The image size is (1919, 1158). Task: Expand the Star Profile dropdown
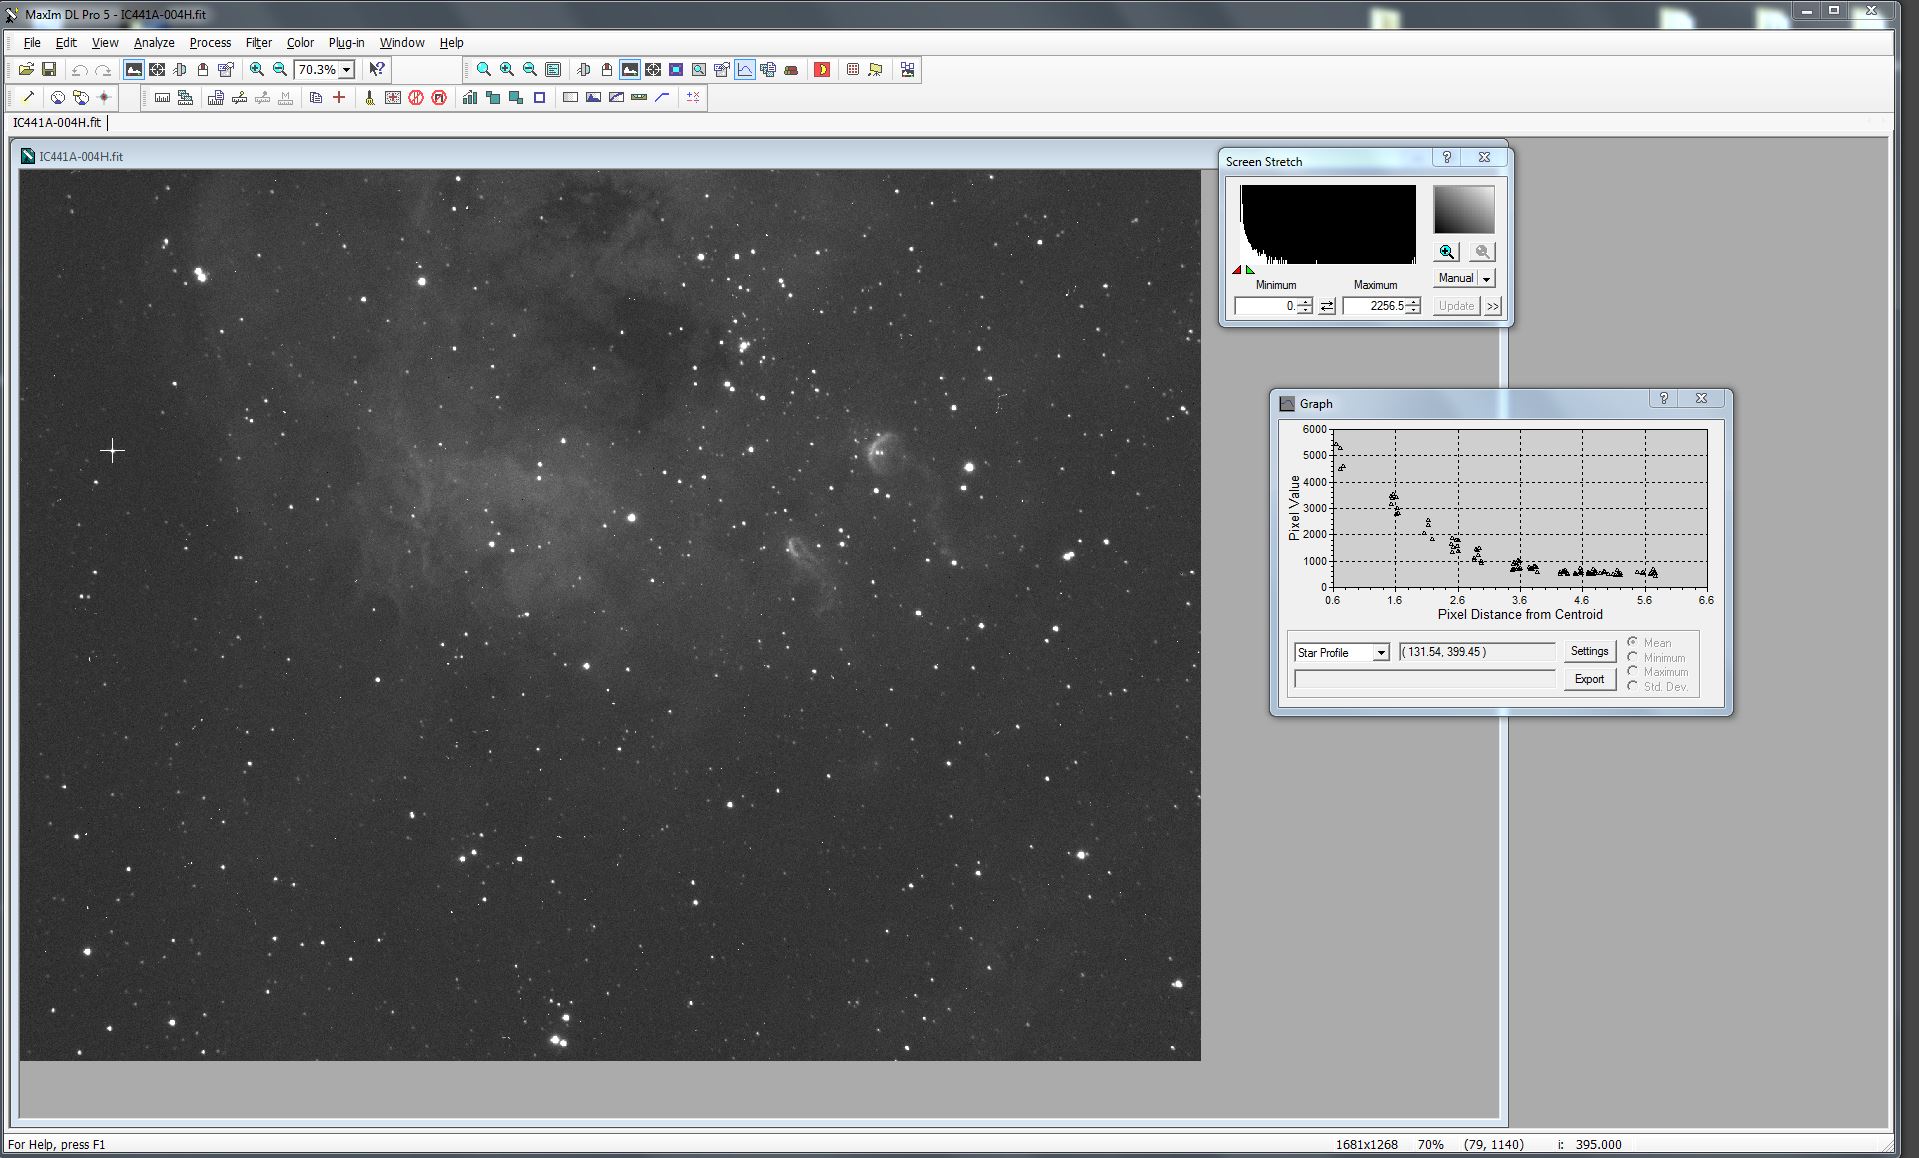pos(1381,653)
